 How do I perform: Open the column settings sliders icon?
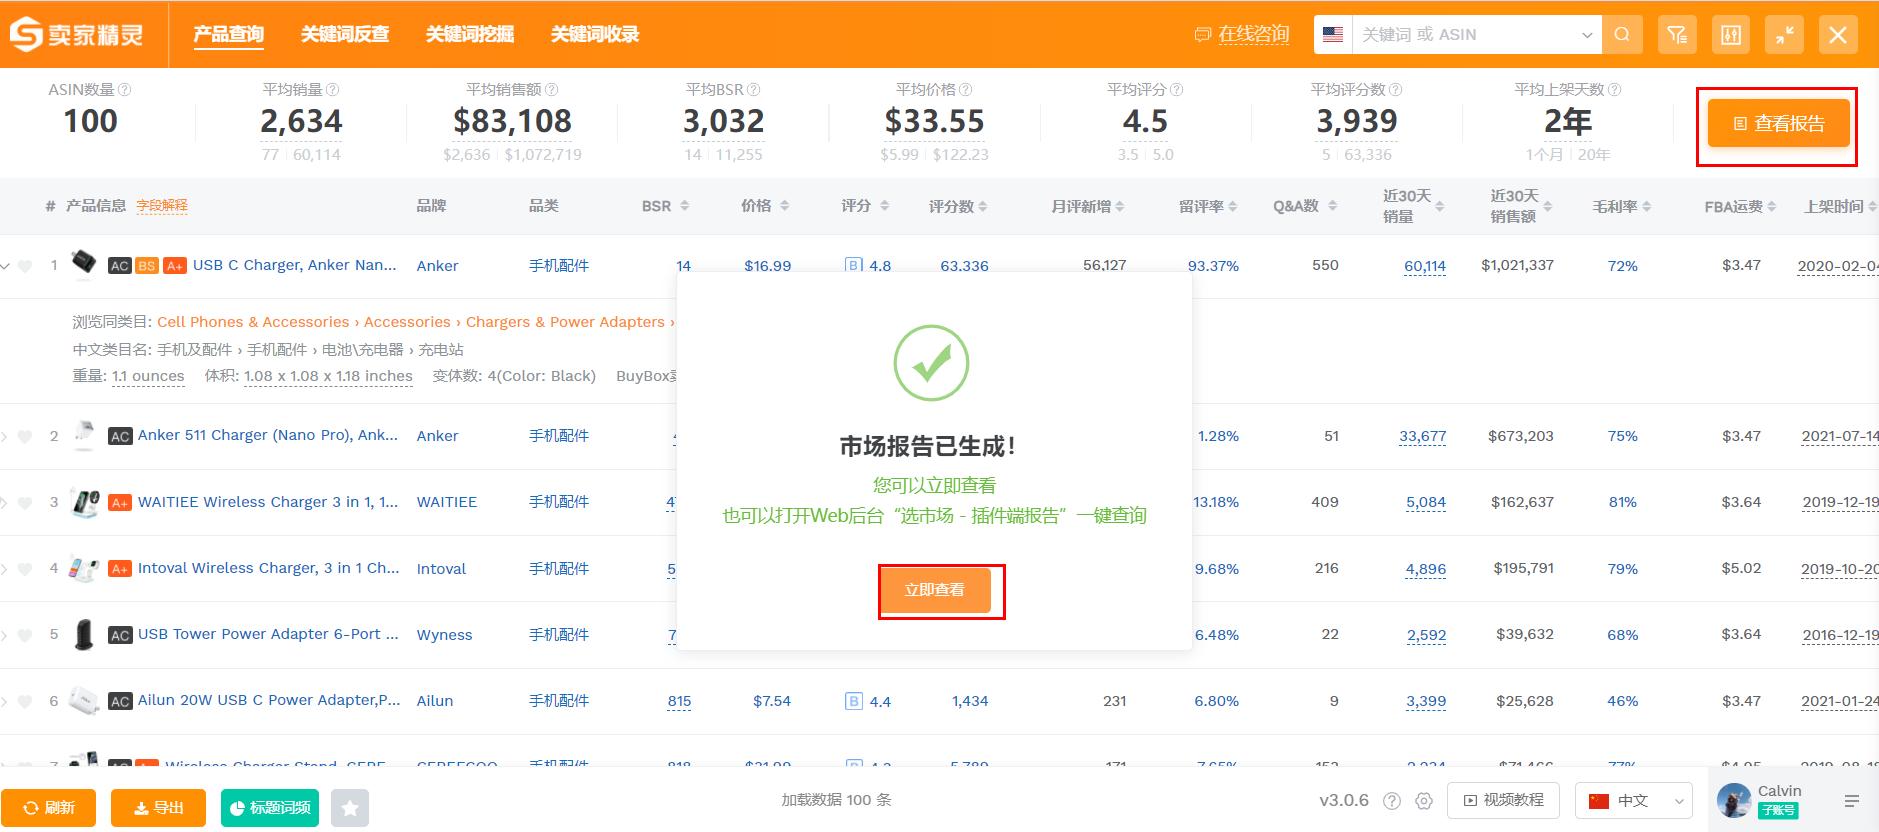[1731, 35]
